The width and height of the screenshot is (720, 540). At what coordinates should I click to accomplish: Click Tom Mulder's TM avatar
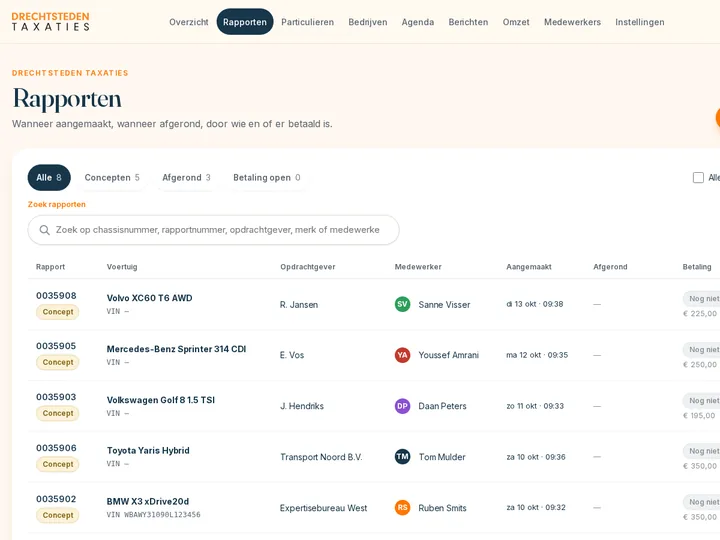[402, 457]
